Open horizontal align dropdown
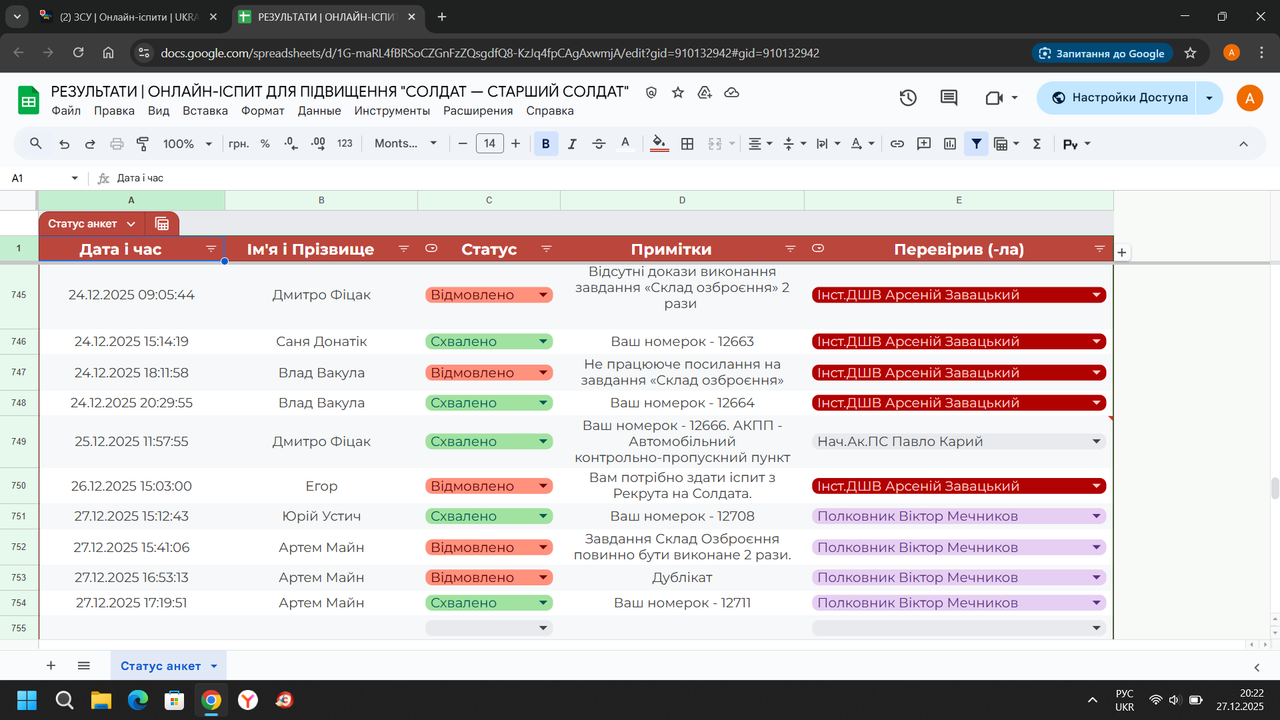This screenshot has height=720, width=1280. (x=761, y=144)
